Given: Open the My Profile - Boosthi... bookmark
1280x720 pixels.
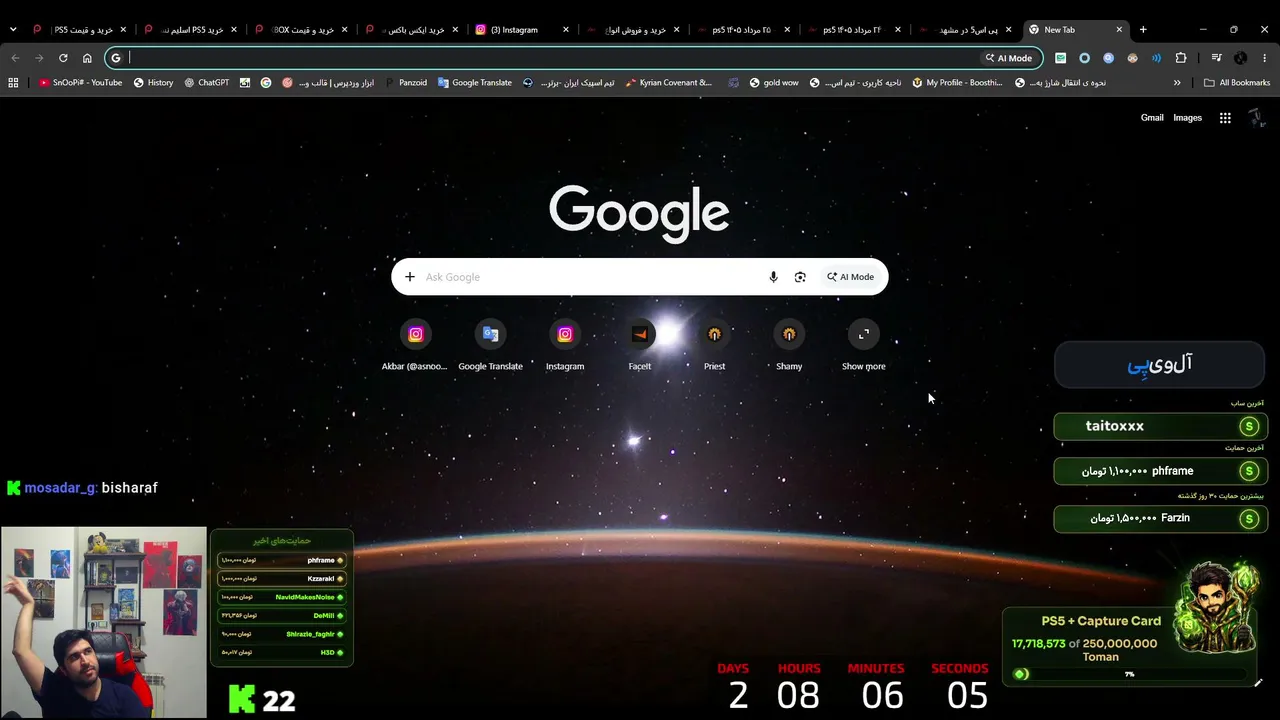Looking at the screenshot, I should pyautogui.click(x=957, y=83).
